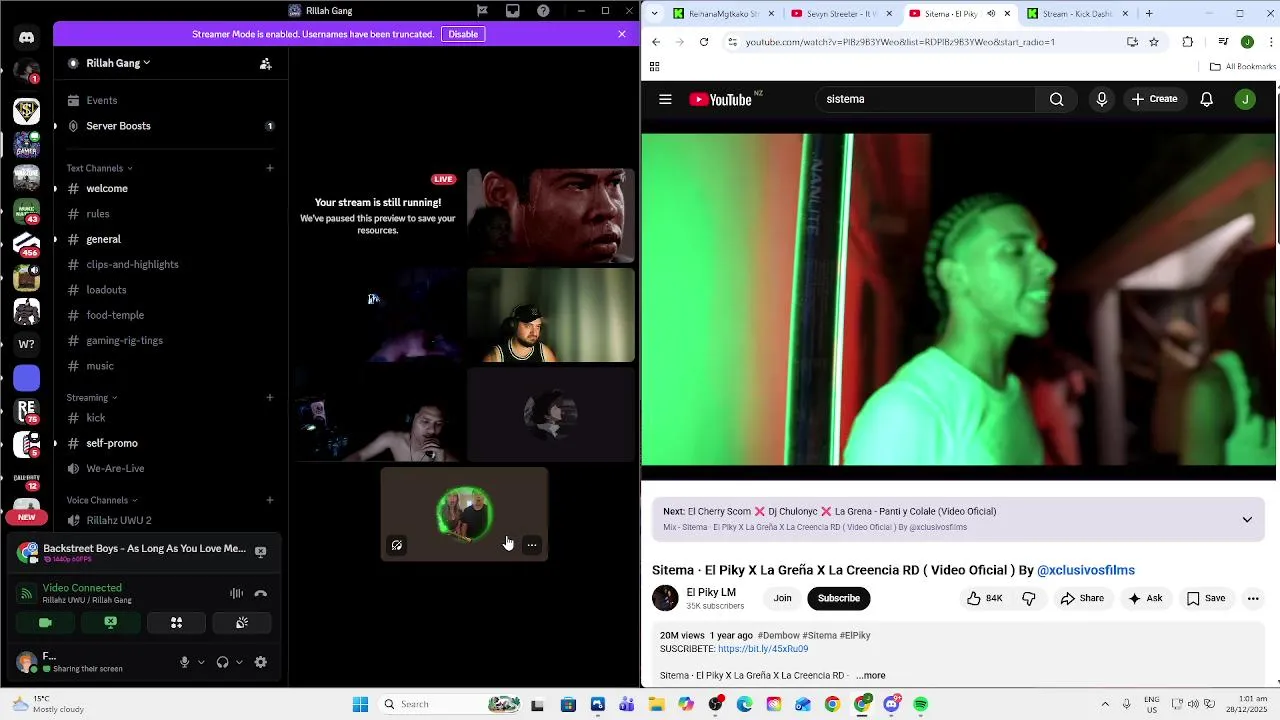The height and width of the screenshot is (720, 1280).
Task: Click Disable in Streamer Mode banner
Action: point(463,34)
